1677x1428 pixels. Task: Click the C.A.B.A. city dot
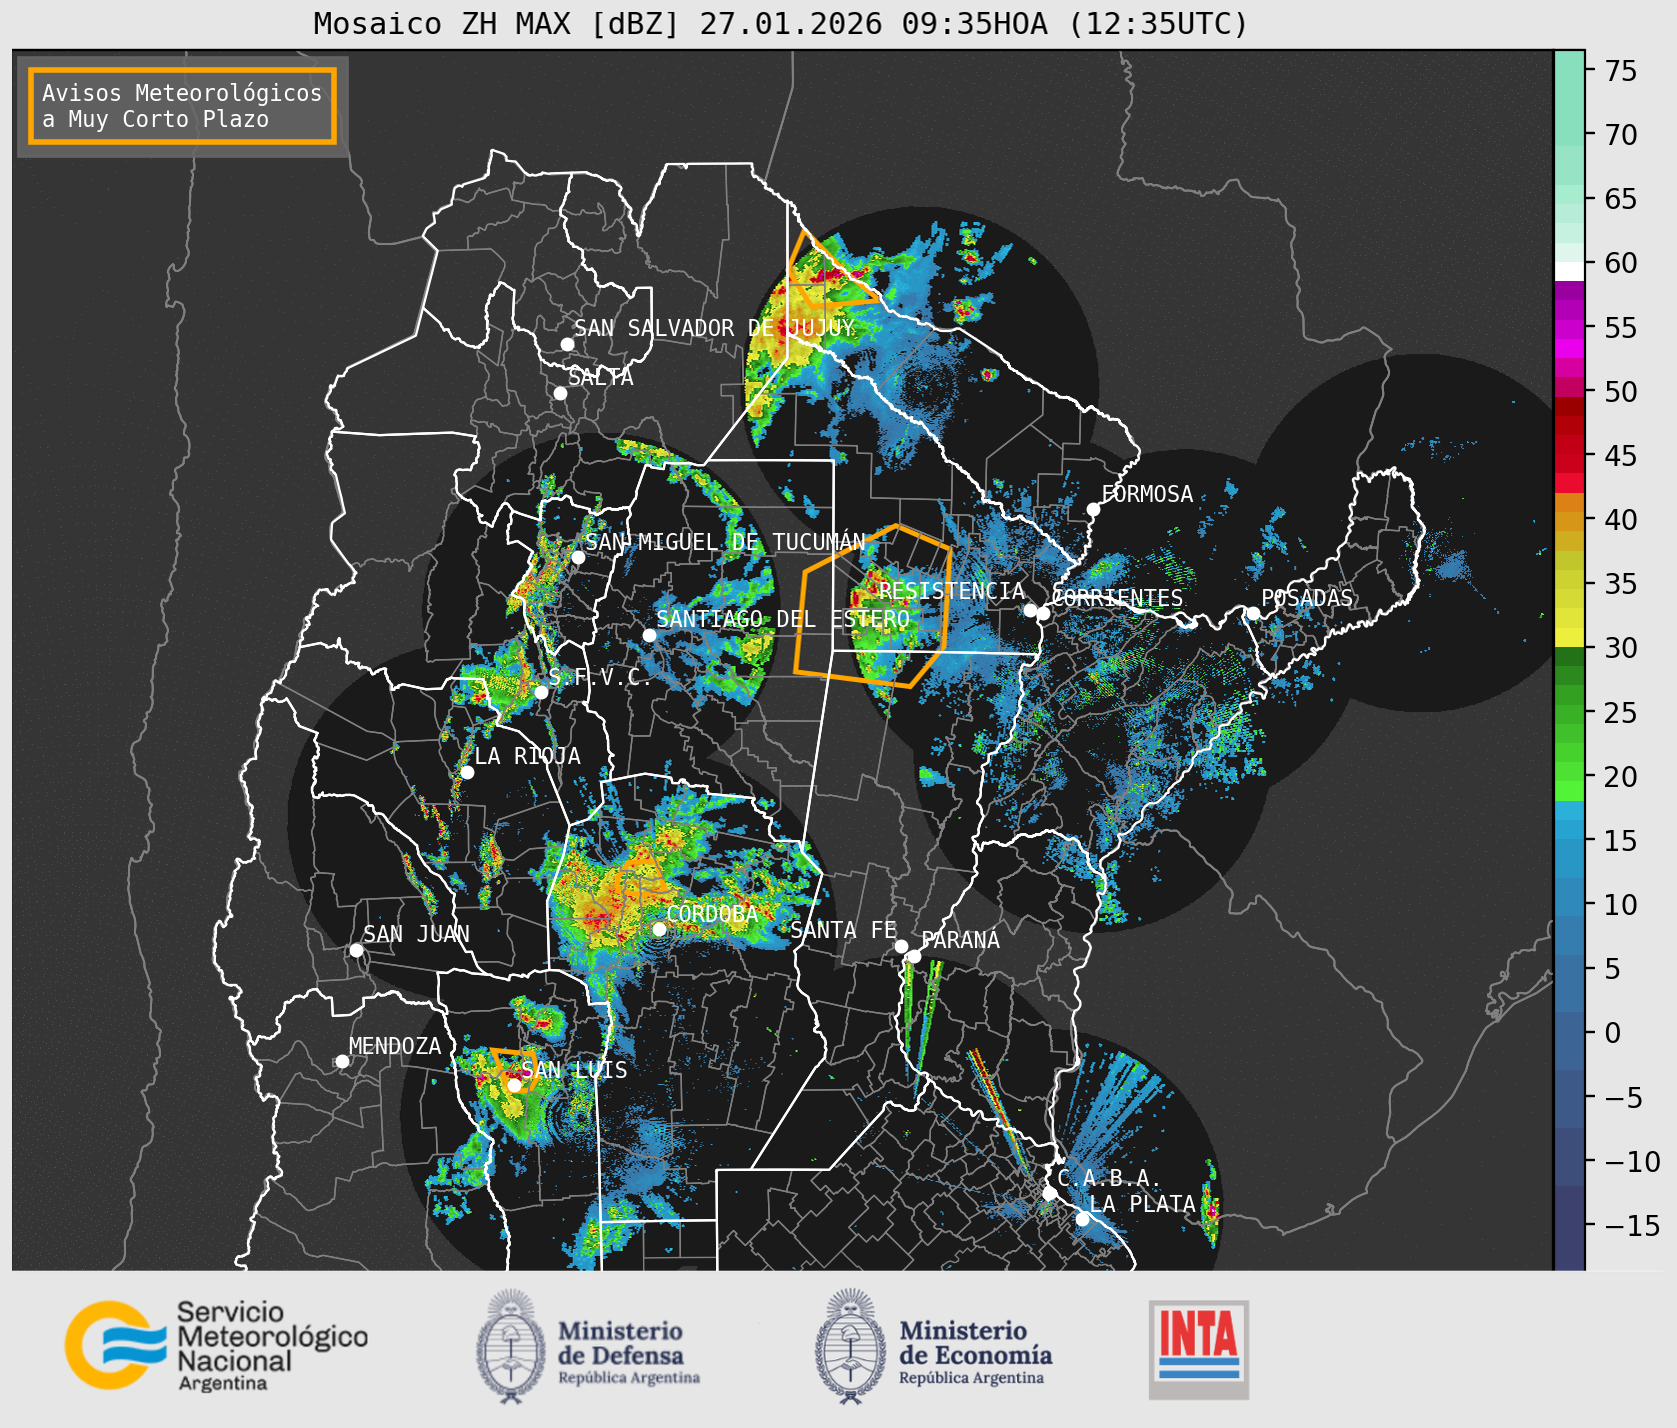click(x=1050, y=1193)
